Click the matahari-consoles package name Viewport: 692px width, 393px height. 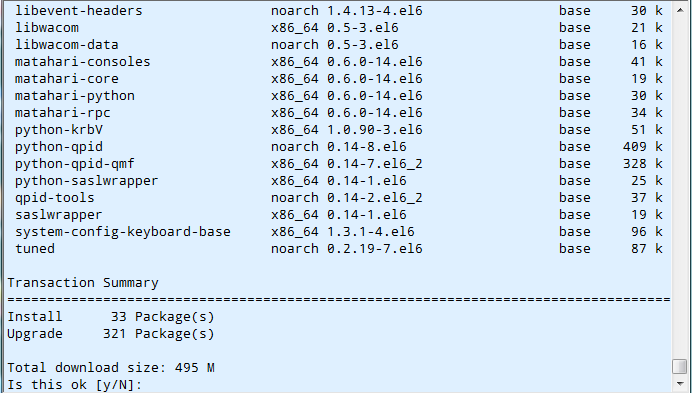83,61
